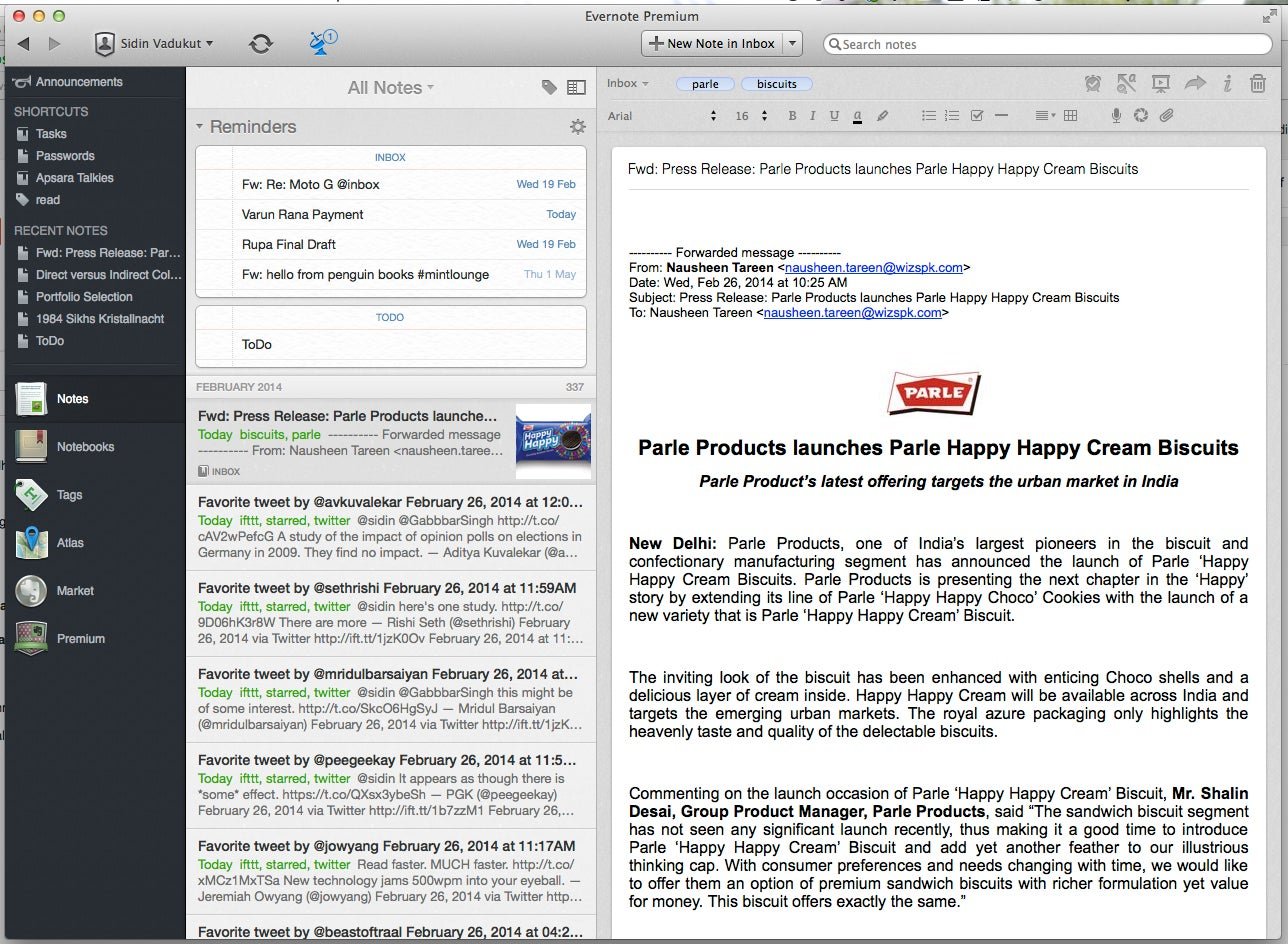Viewport: 1288px width, 944px height.
Task: Click the microphone record audio icon
Action: 1117,116
